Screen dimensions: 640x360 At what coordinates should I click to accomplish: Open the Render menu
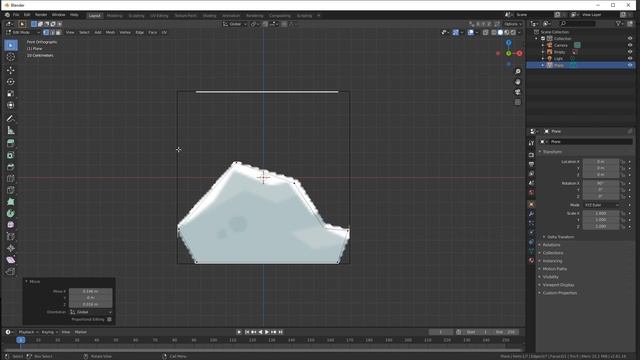41,15
